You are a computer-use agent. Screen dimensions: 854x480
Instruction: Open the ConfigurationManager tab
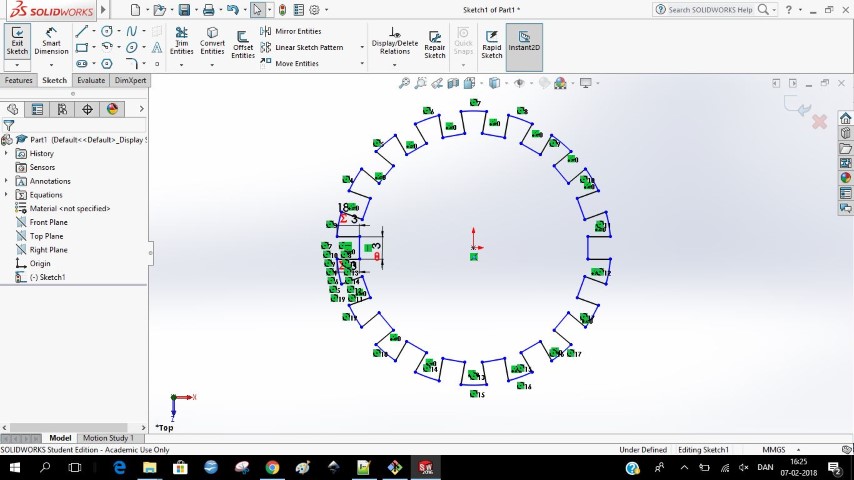tap(62, 109)
